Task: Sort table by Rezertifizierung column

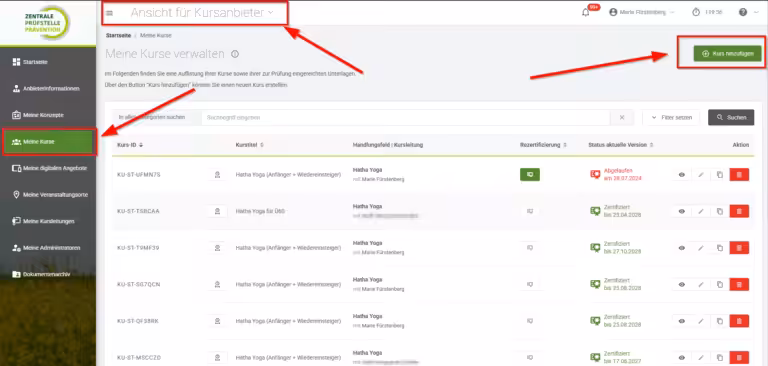Action: click(x=543, y=145)
